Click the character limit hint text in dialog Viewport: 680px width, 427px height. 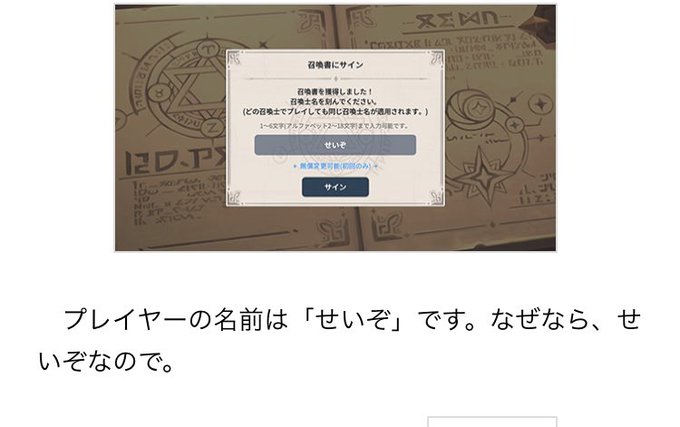point(334,126)
